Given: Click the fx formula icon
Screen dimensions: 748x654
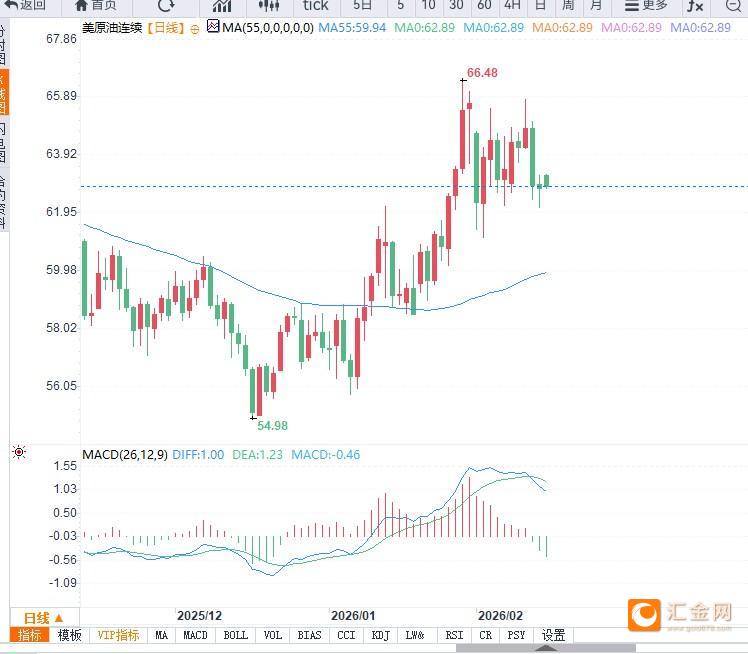Looking at the screenshot, I should point(695,5).
